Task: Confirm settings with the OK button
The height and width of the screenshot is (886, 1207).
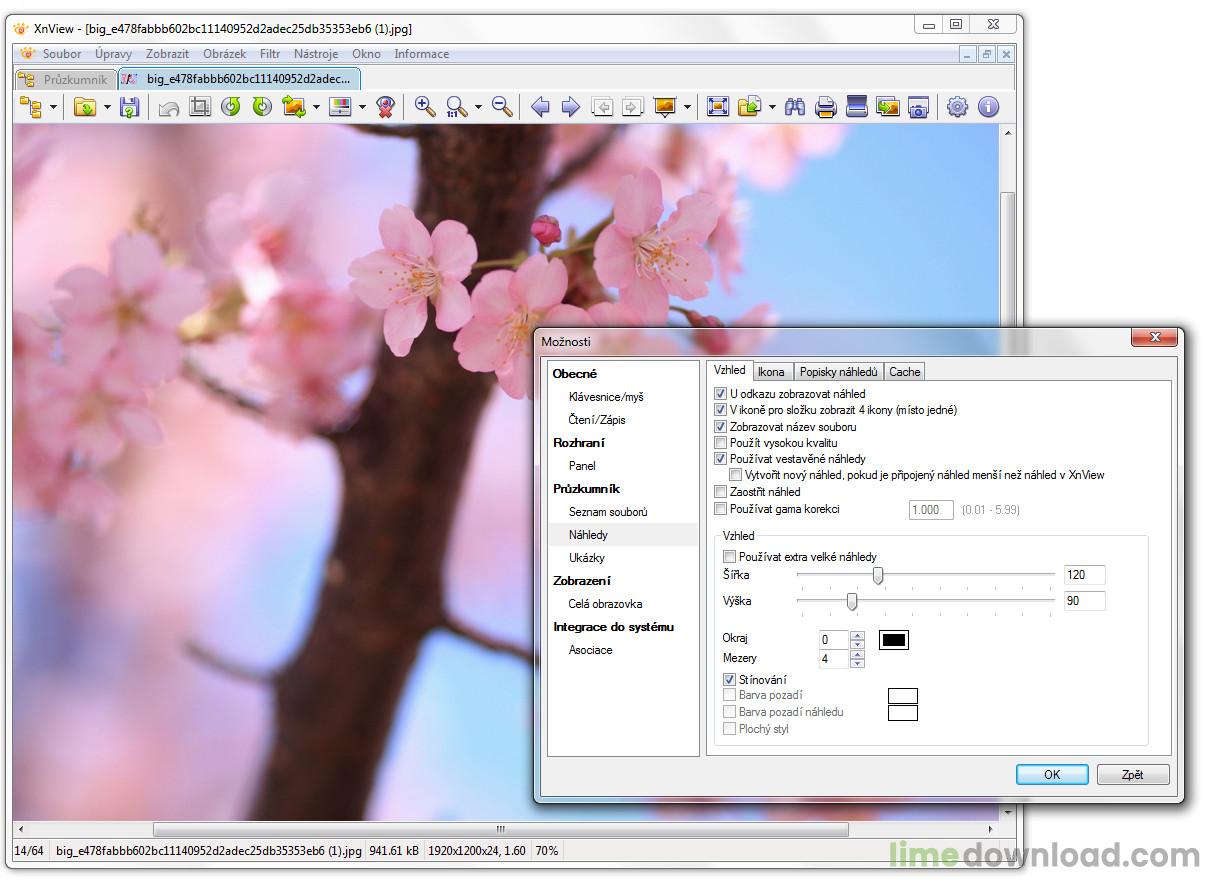Action: 1052,774
